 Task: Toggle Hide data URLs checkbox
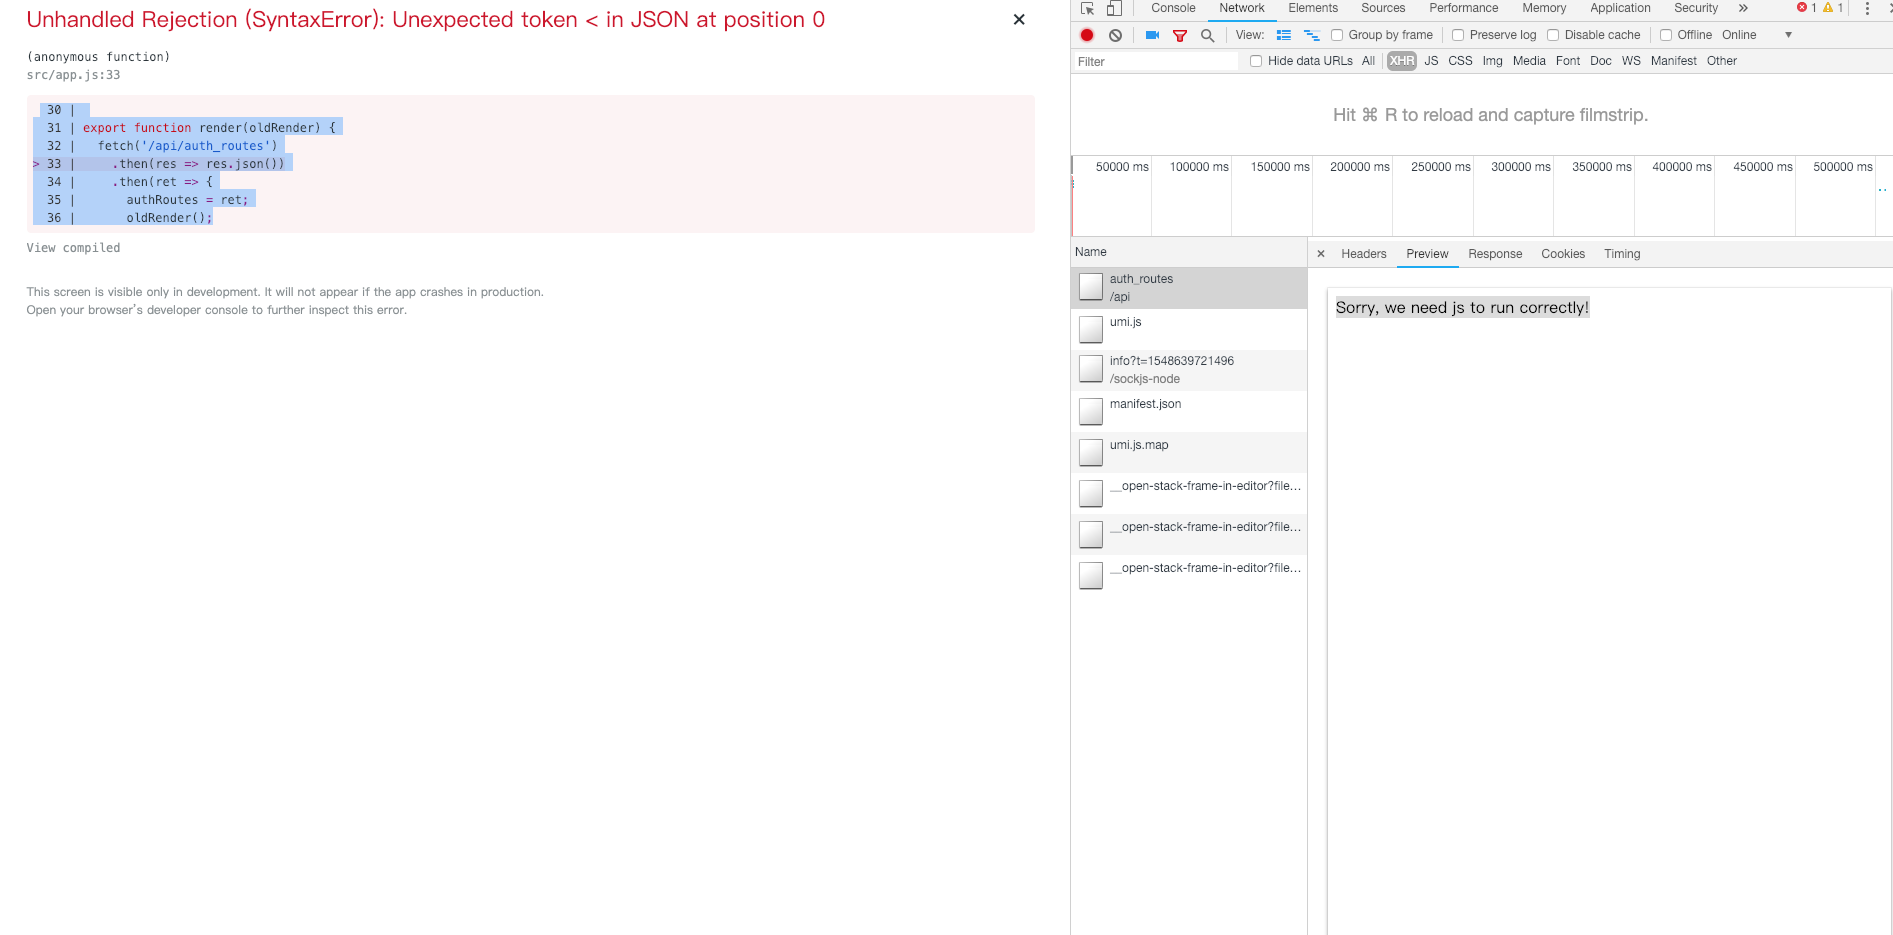1256,61
